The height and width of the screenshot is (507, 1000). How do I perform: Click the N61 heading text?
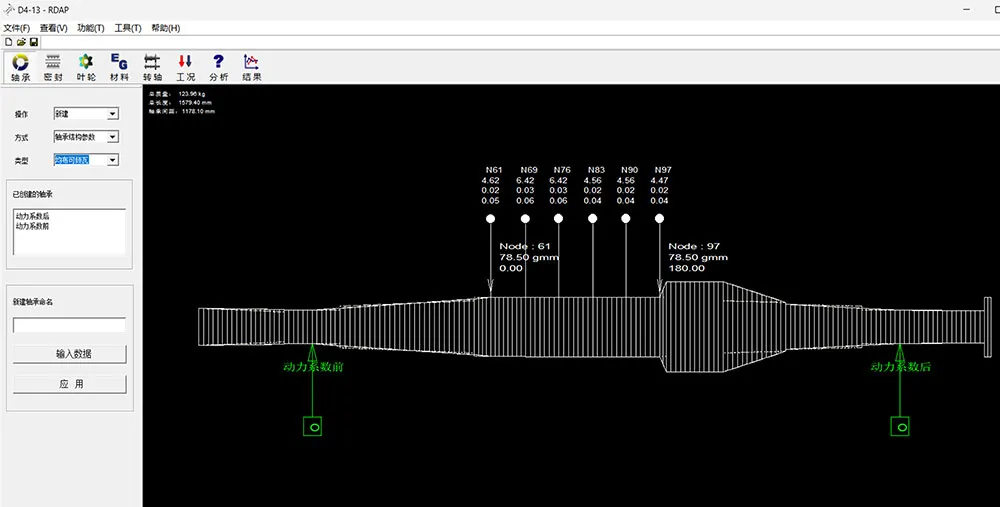point(494,170)
